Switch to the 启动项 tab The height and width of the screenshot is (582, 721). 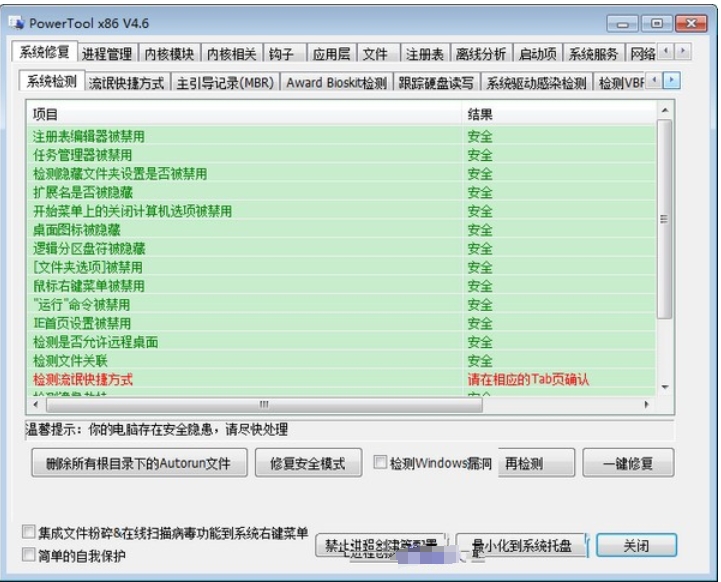(x=537, y=54)
